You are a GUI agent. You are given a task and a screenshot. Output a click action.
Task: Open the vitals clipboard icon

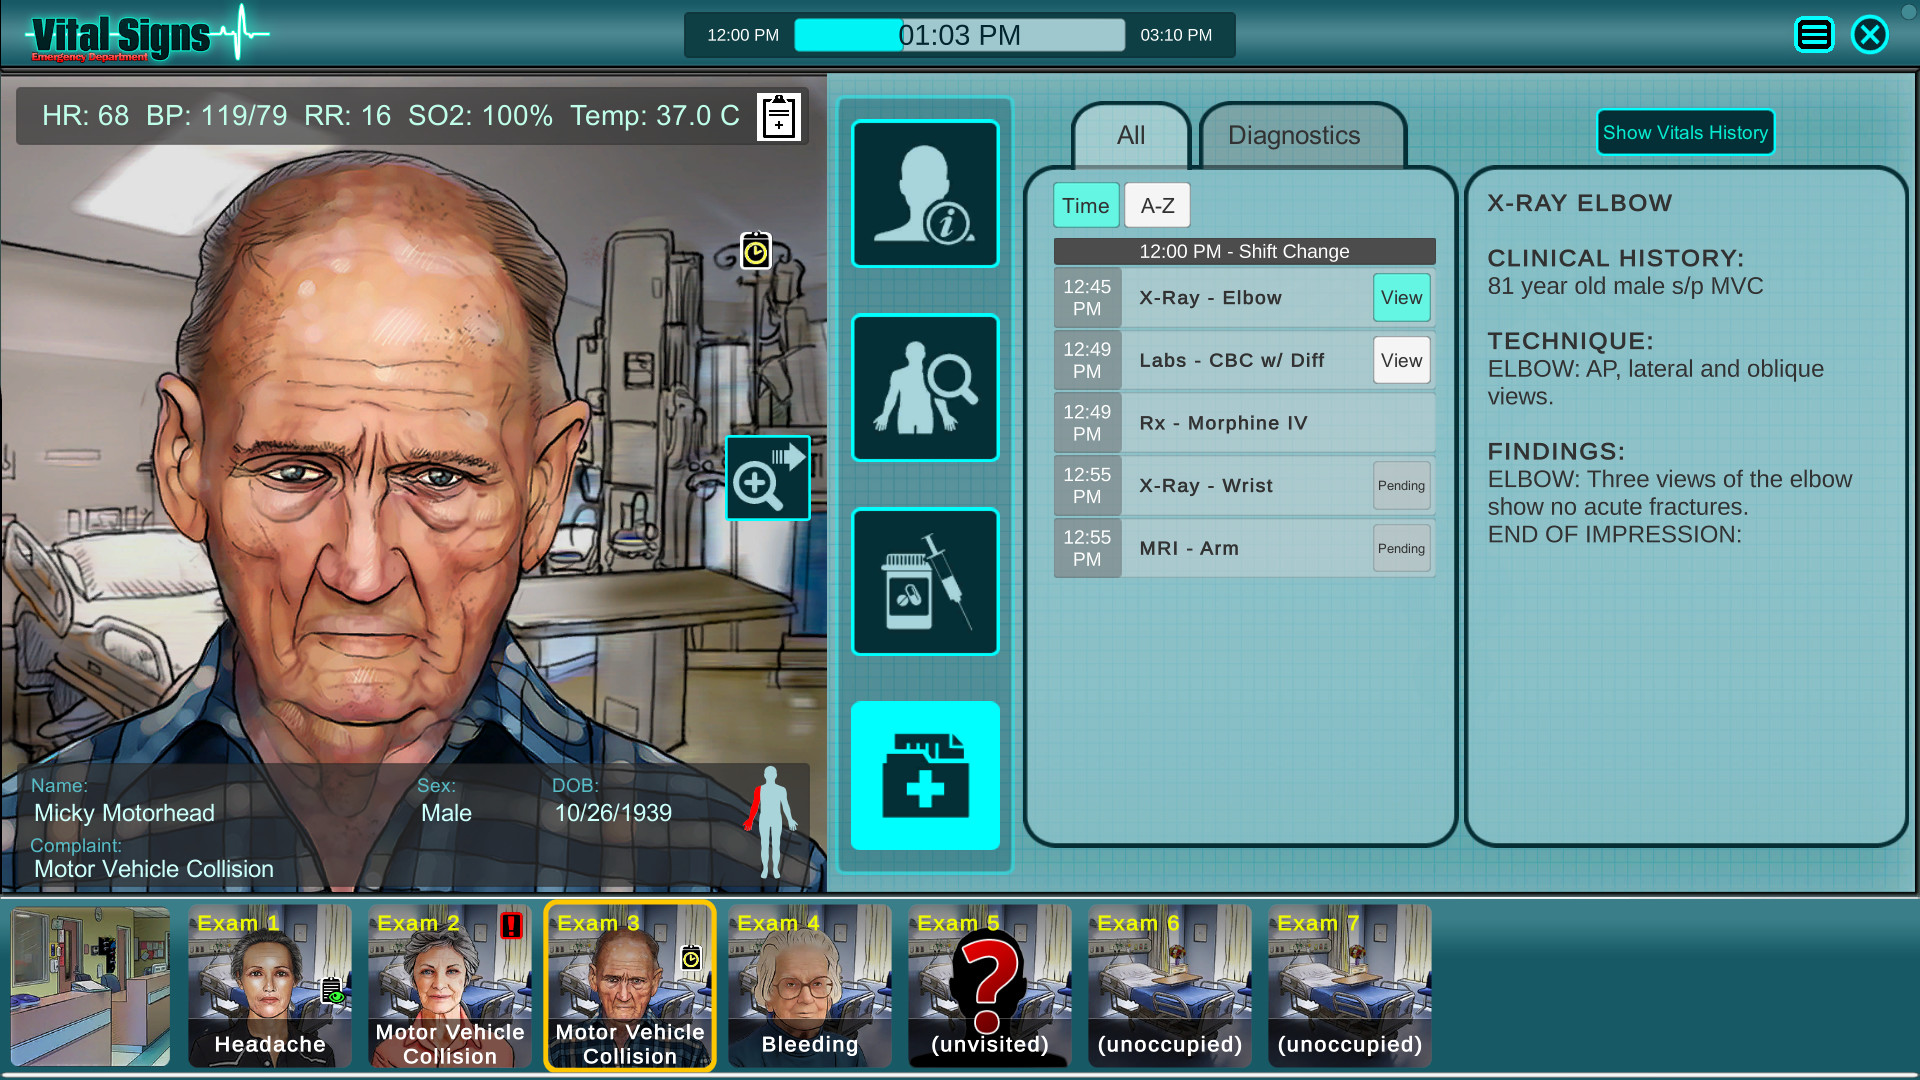tap(778, 116)
